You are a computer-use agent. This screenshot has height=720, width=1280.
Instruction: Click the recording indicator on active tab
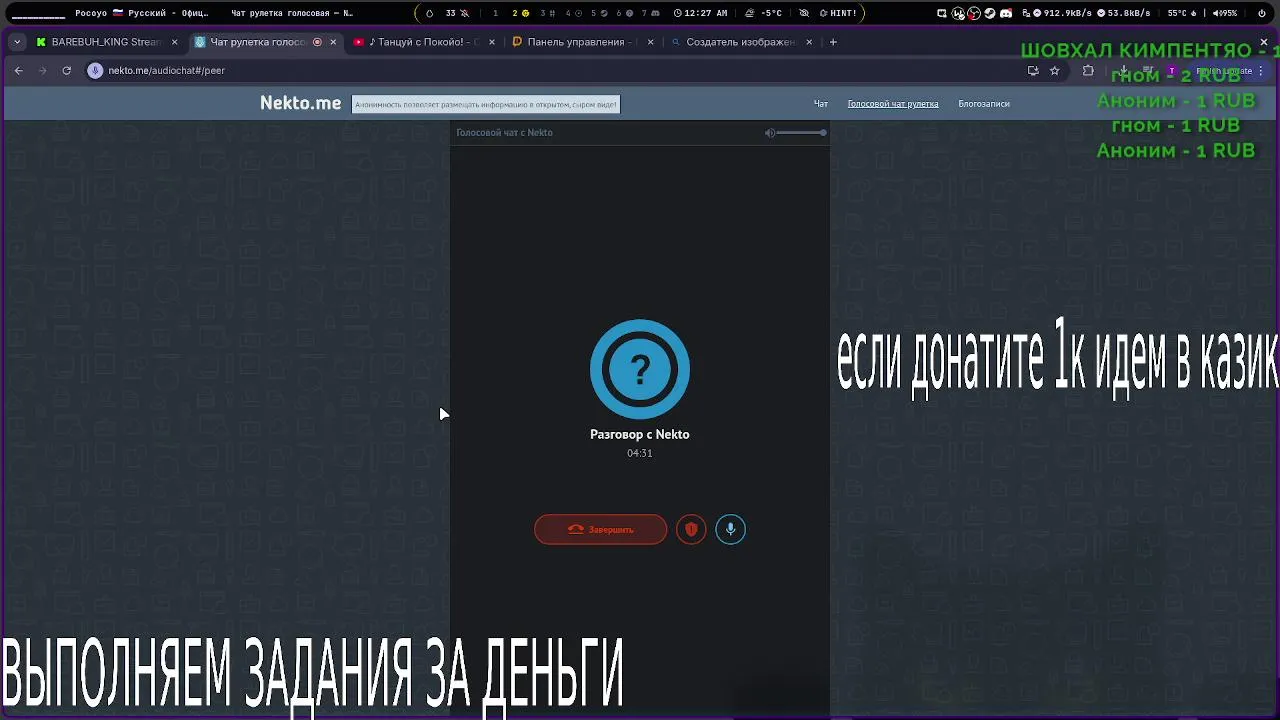tap(317, 42)
